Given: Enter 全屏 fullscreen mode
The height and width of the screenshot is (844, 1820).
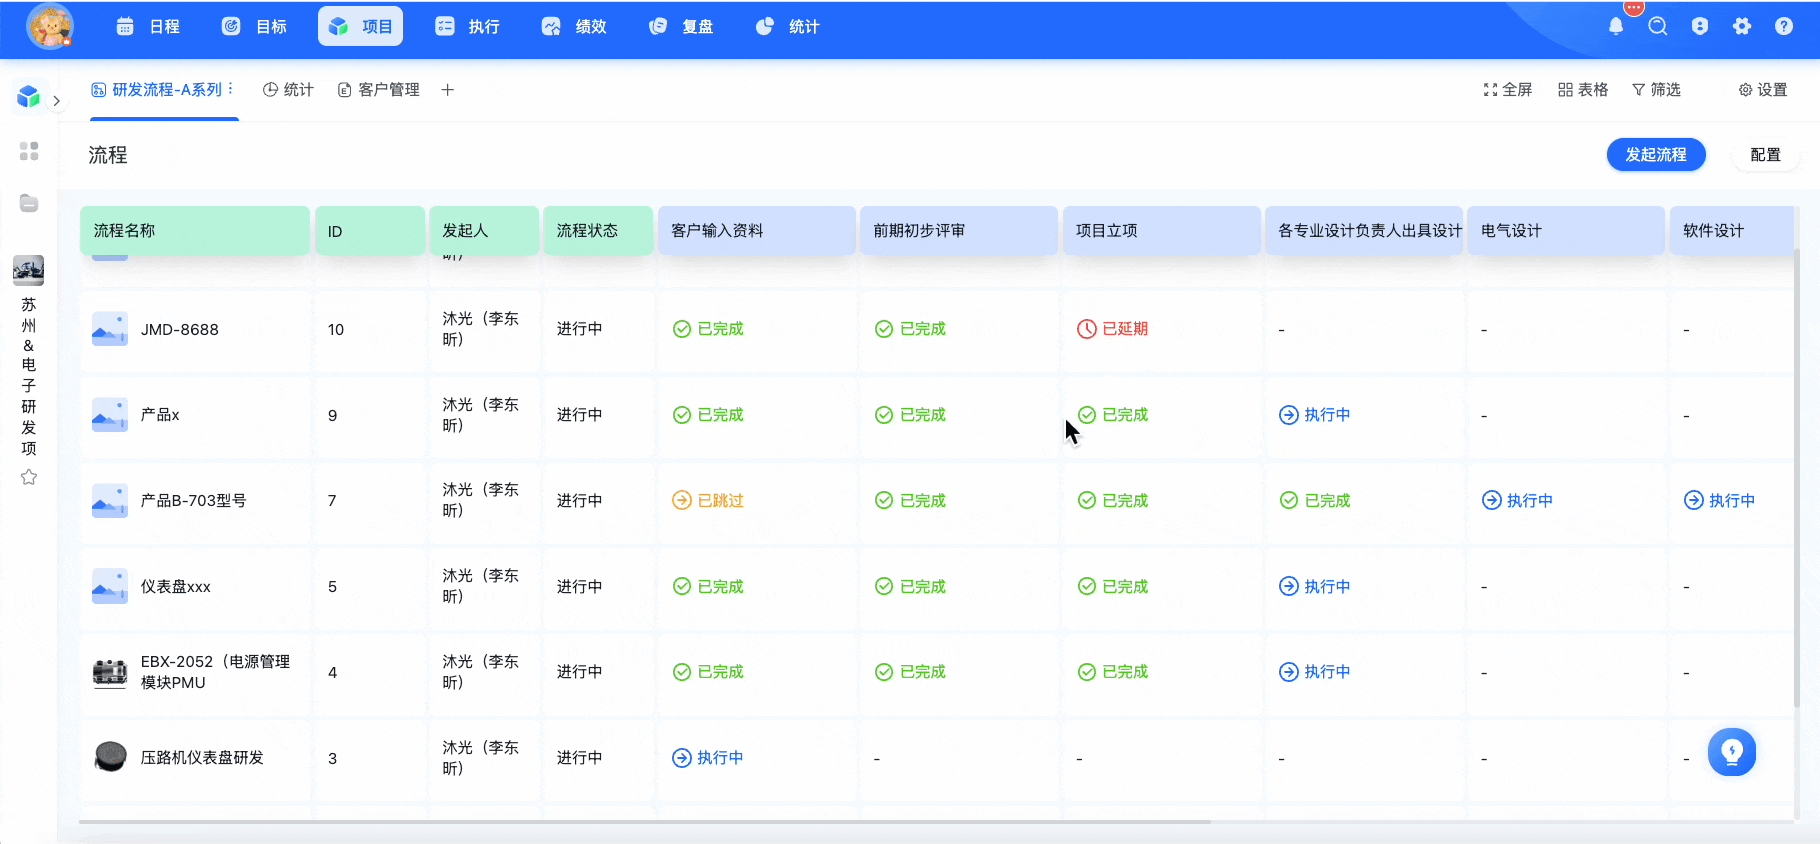Looking at the screenshot, I should click(1508, 90).
